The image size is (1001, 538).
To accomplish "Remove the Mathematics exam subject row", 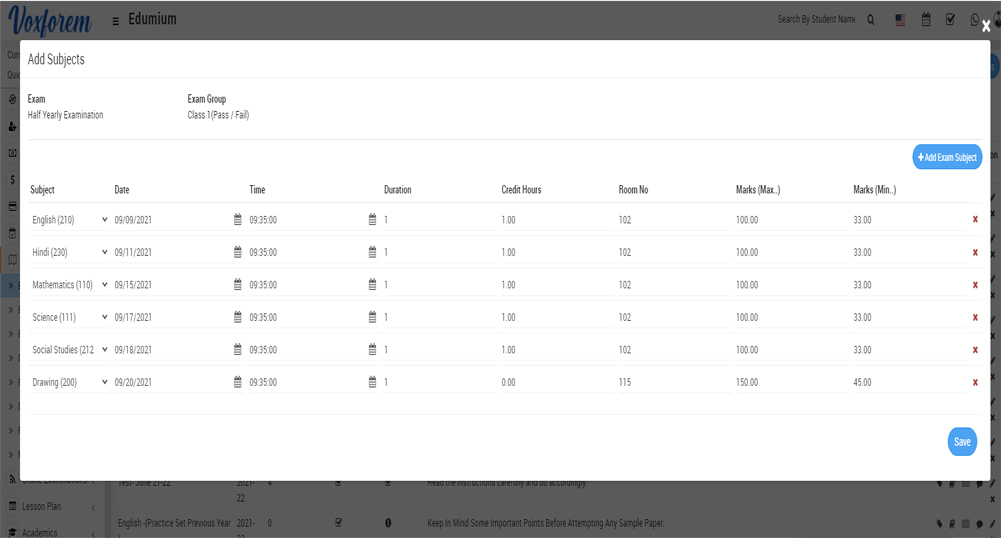I will click(975, 285).
